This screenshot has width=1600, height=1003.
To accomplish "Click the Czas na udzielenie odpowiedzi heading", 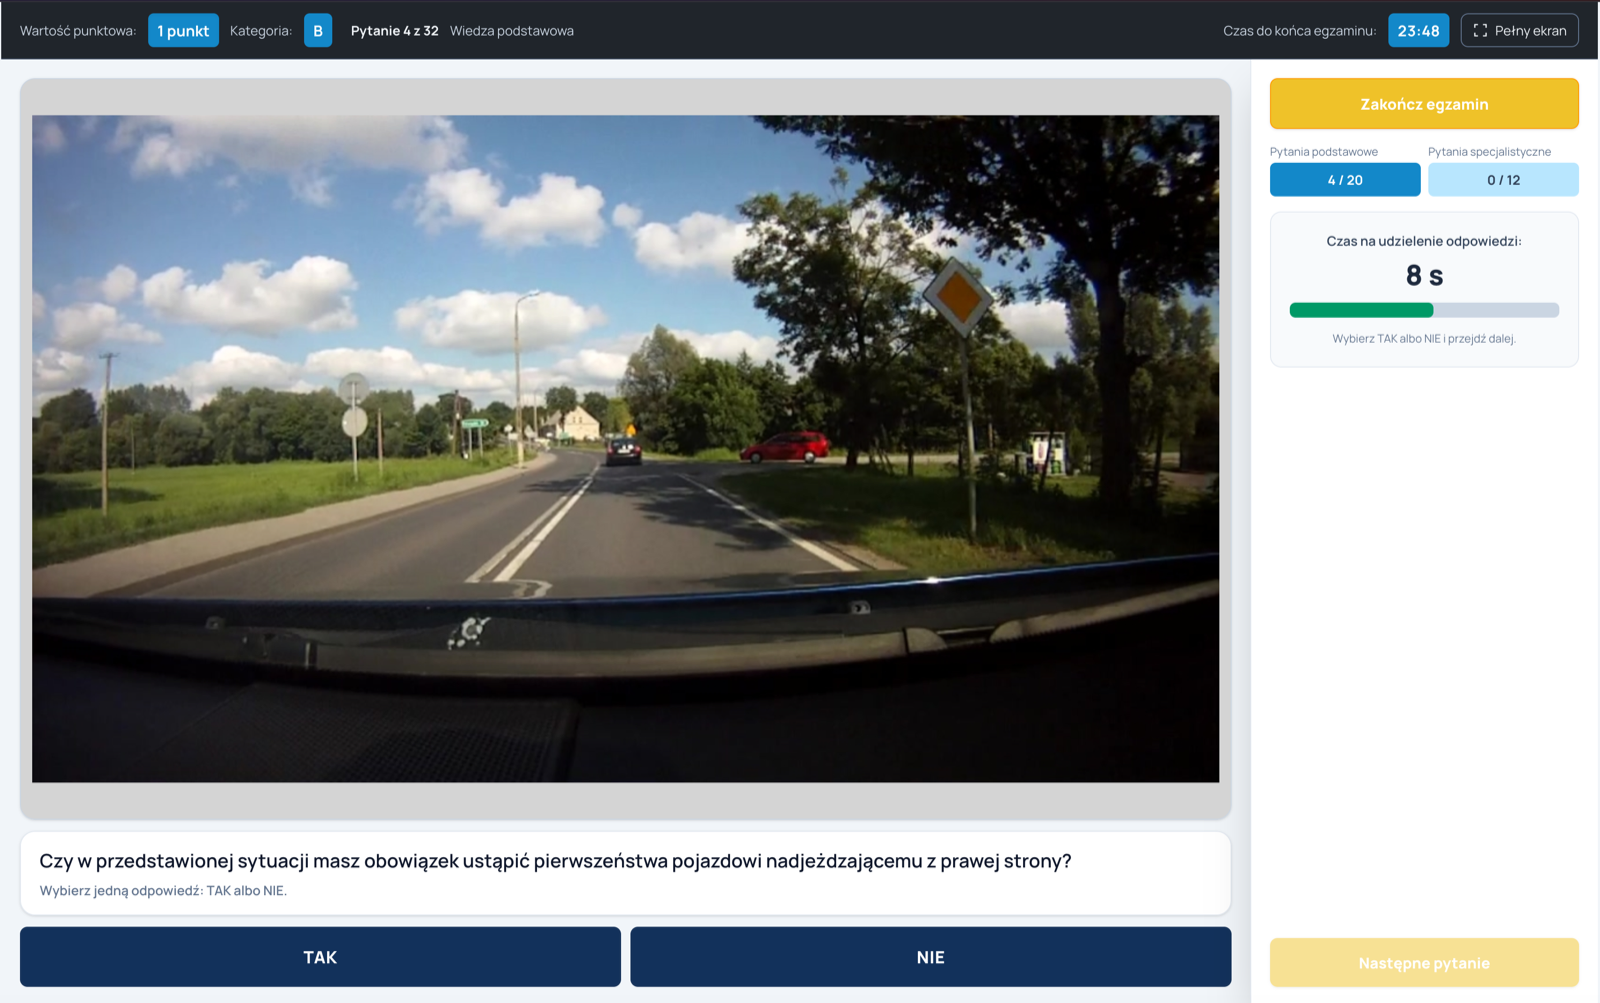I will [x=1424, y=241].
